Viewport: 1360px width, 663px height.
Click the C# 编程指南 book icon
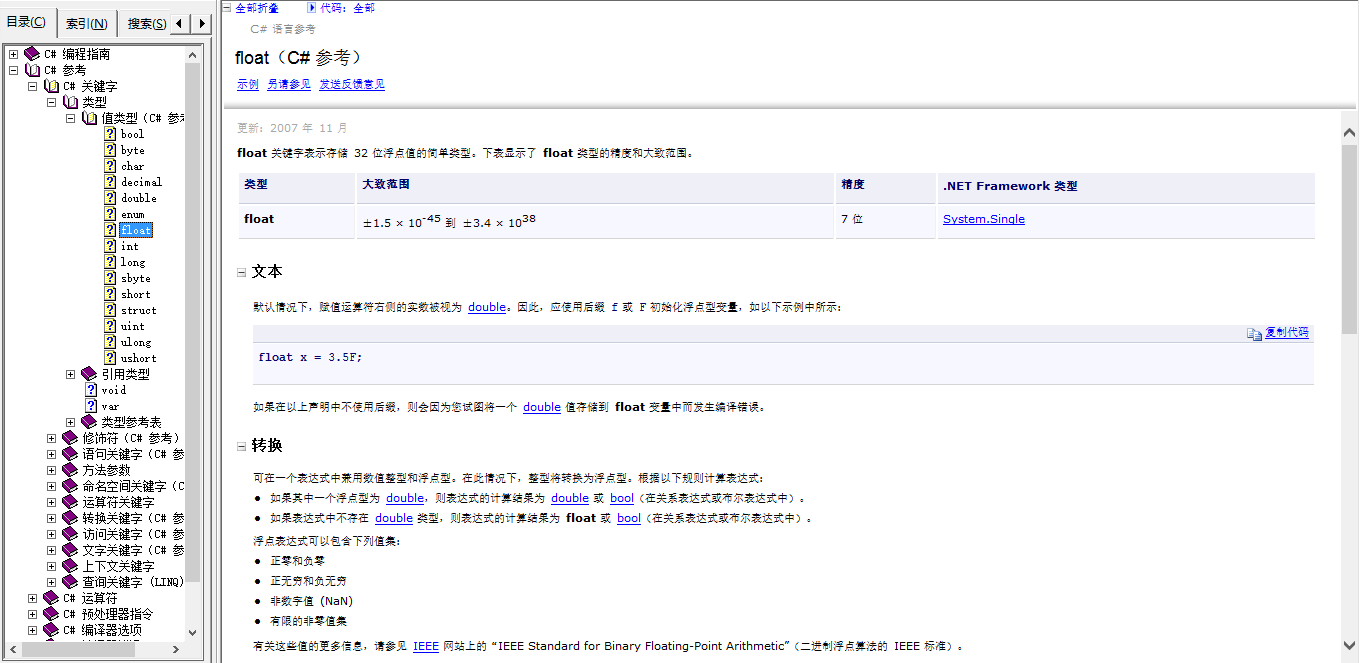coord(30,53)
